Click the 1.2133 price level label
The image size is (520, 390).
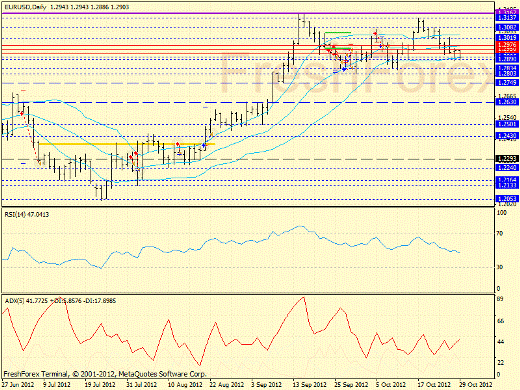click(x=507, y=185)
